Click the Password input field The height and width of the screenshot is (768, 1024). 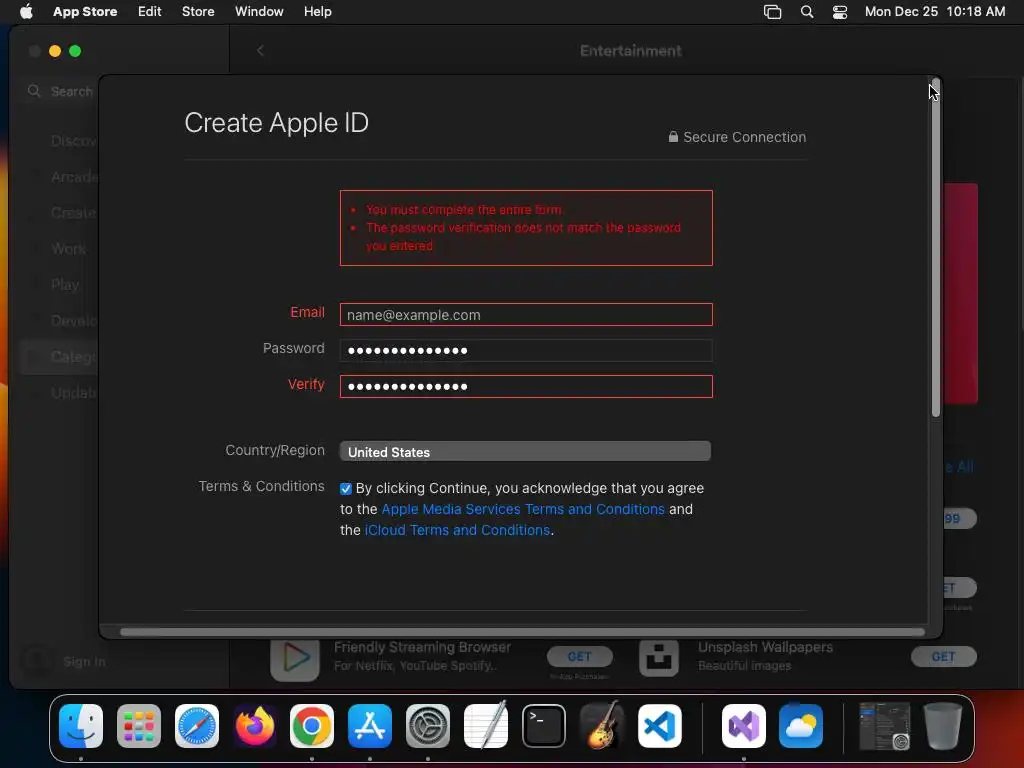(526, 351)
